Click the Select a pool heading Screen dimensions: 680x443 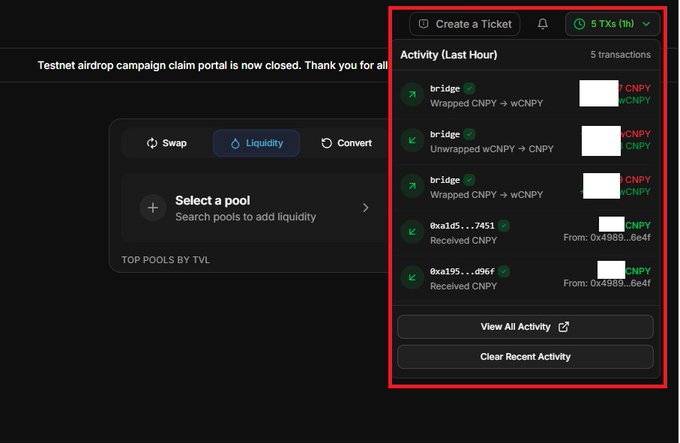212,200
